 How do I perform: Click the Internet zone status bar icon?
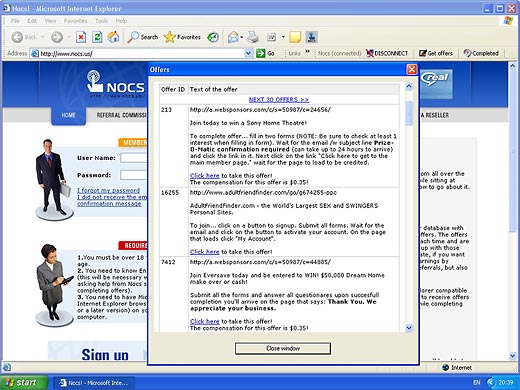tap(445, 368)
